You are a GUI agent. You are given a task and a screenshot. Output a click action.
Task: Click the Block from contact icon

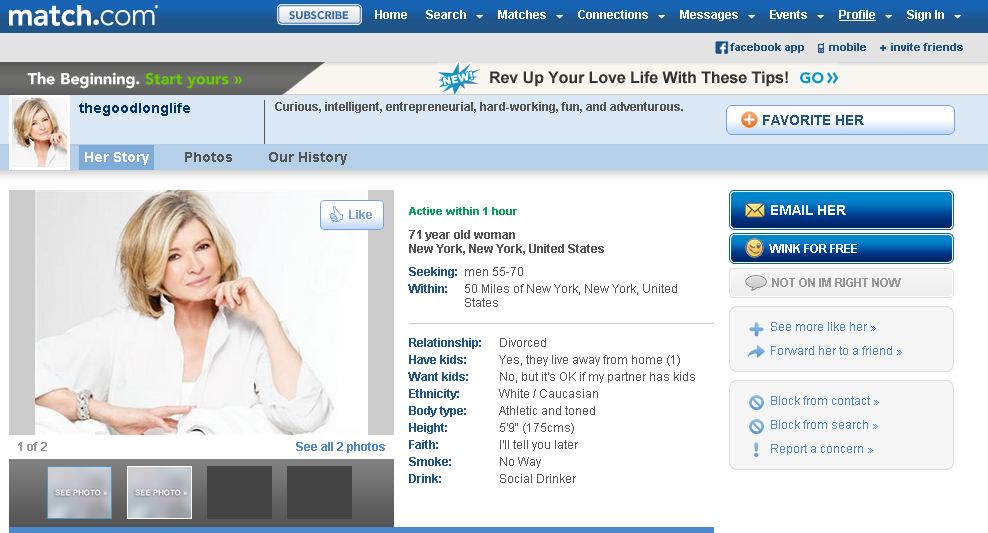coord(756,402)
